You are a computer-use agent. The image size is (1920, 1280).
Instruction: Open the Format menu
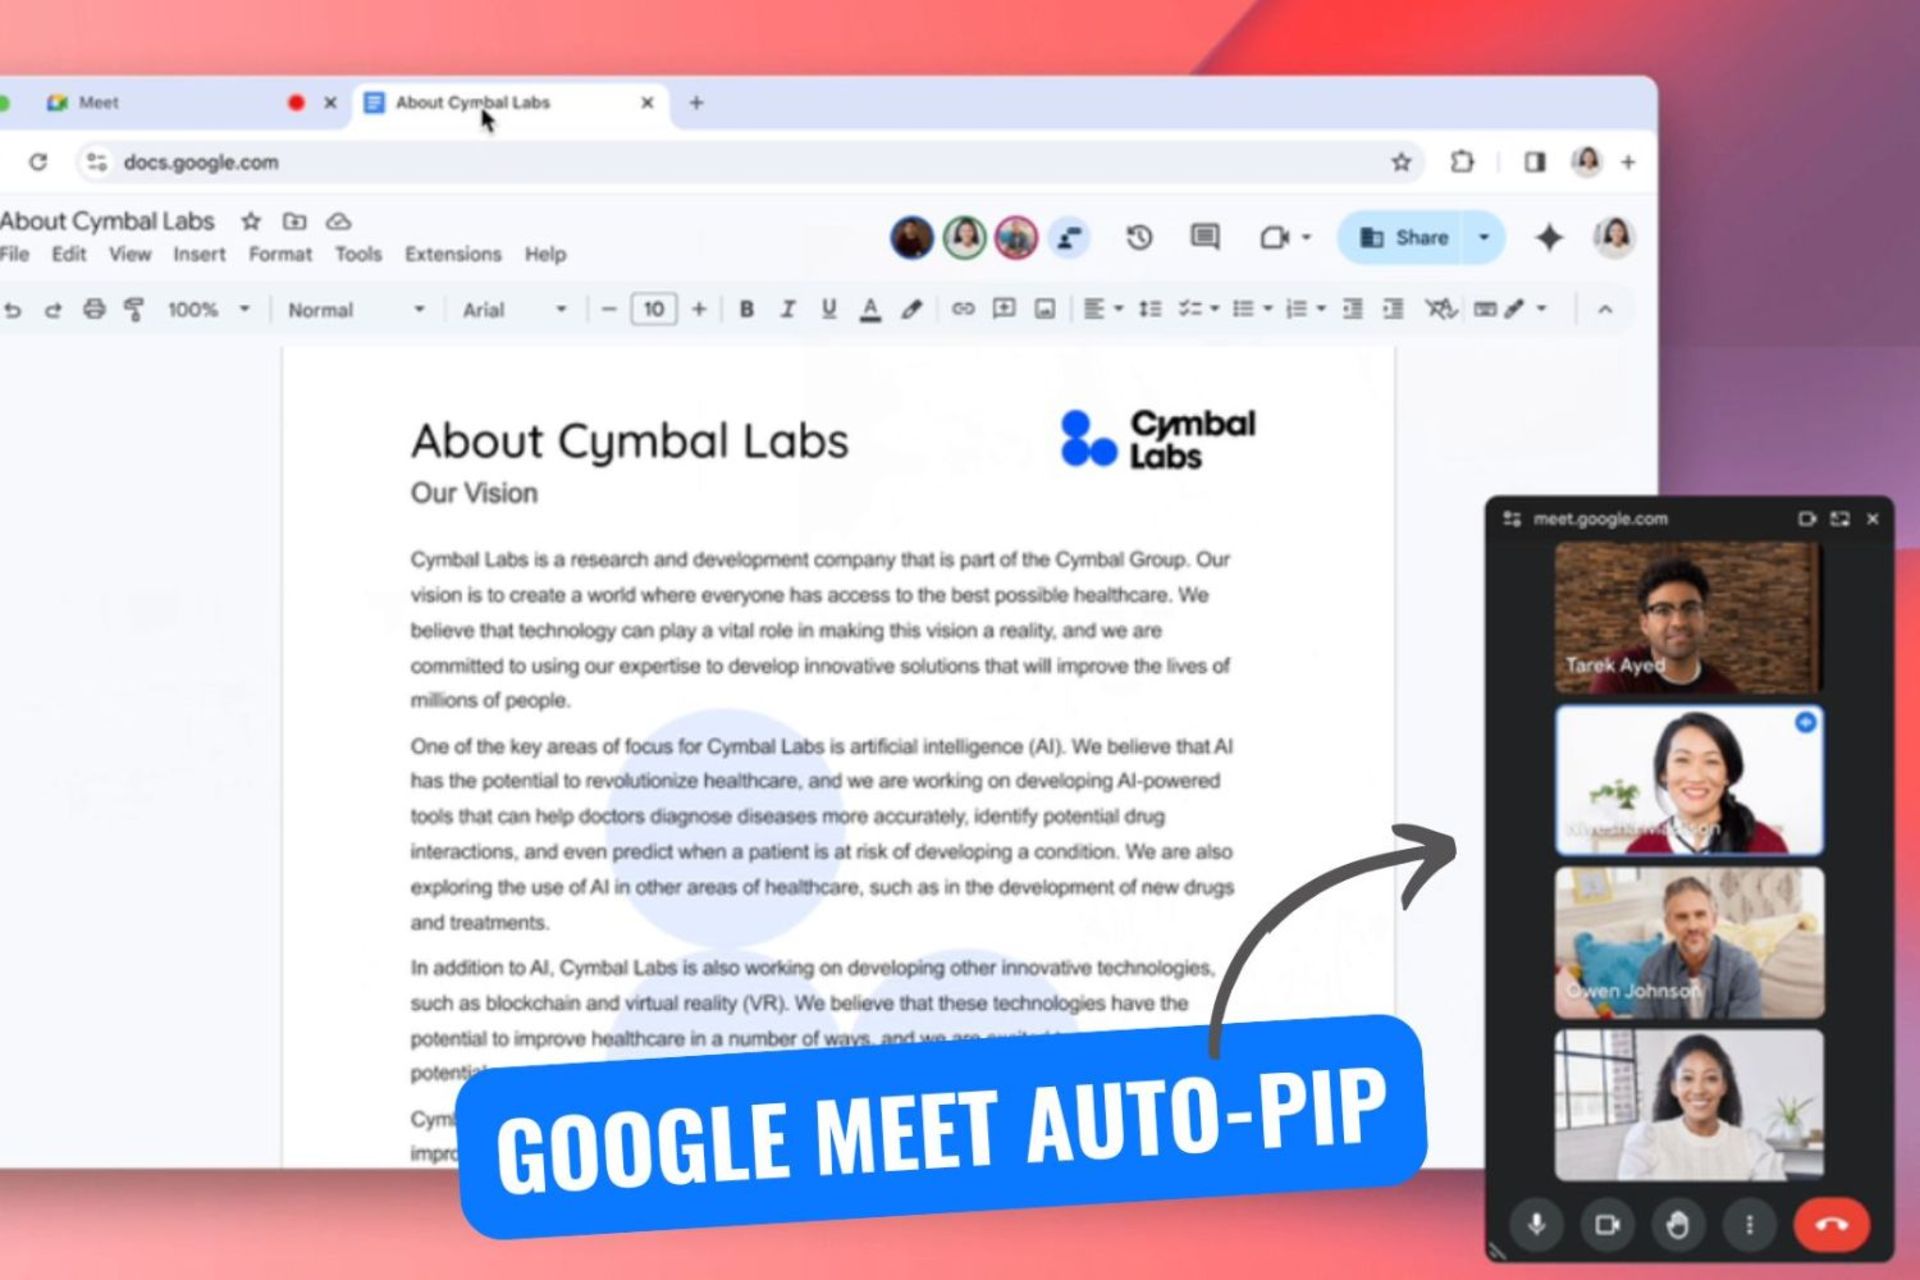280,254
